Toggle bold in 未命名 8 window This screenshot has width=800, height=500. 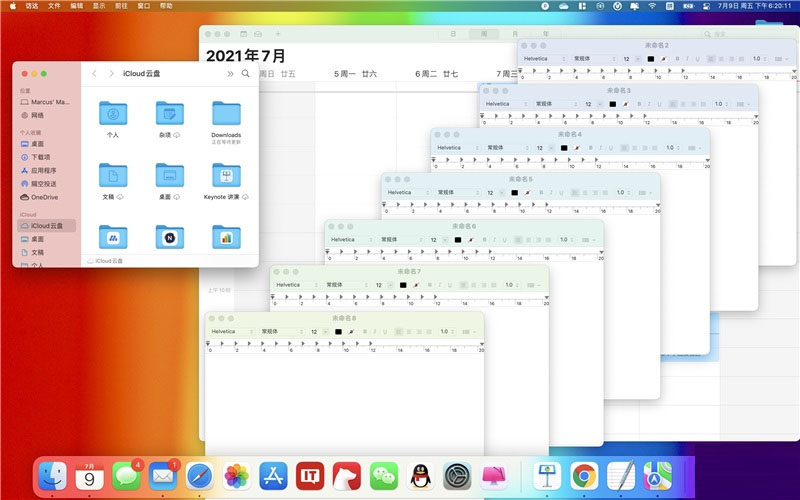coord(364,331)
